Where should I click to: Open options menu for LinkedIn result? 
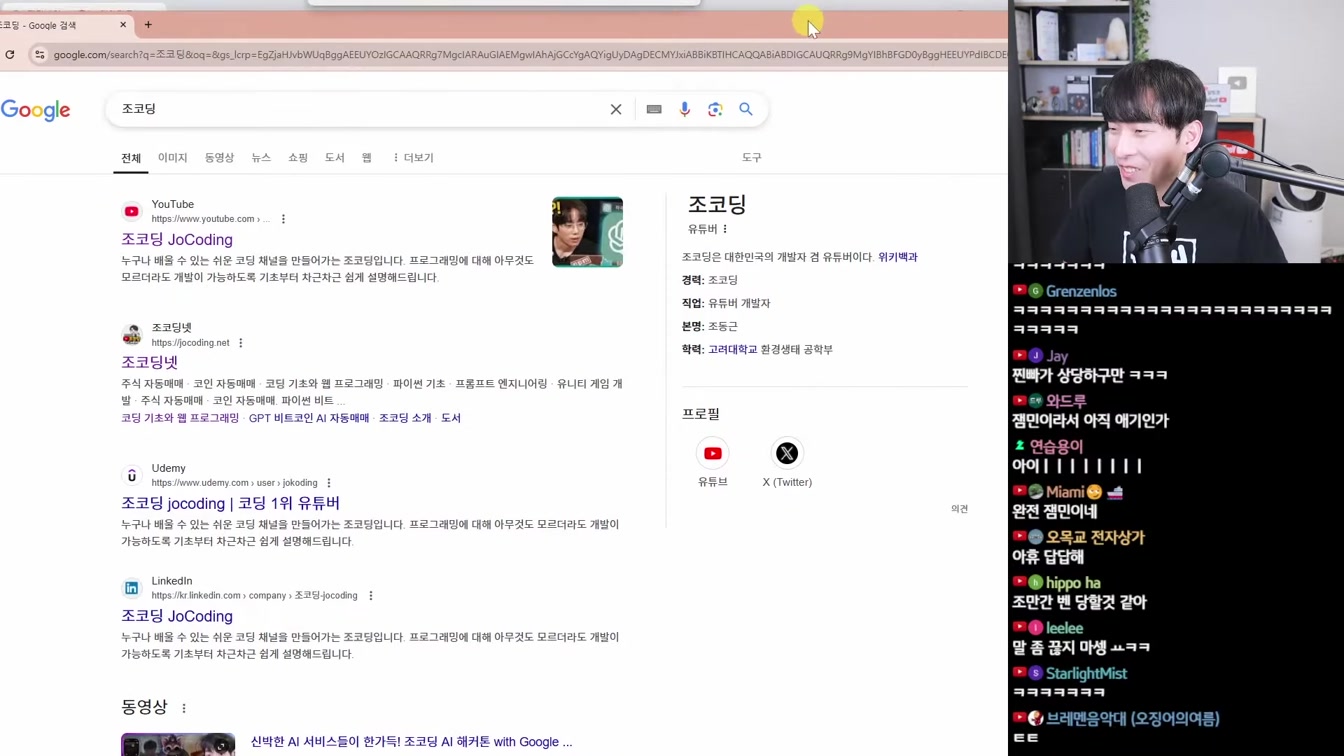[x=371, y=595]
